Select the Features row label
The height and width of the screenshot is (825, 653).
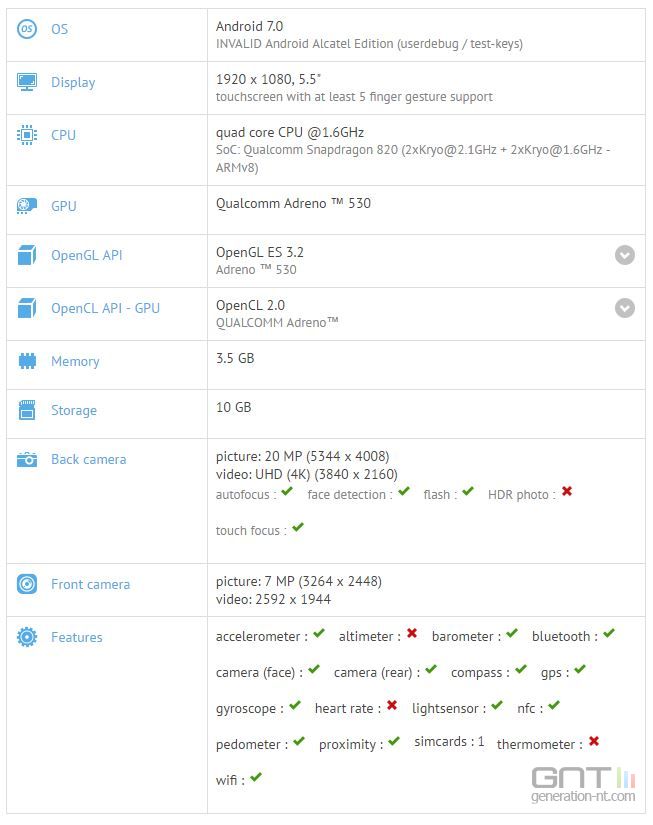coord(77,637)
